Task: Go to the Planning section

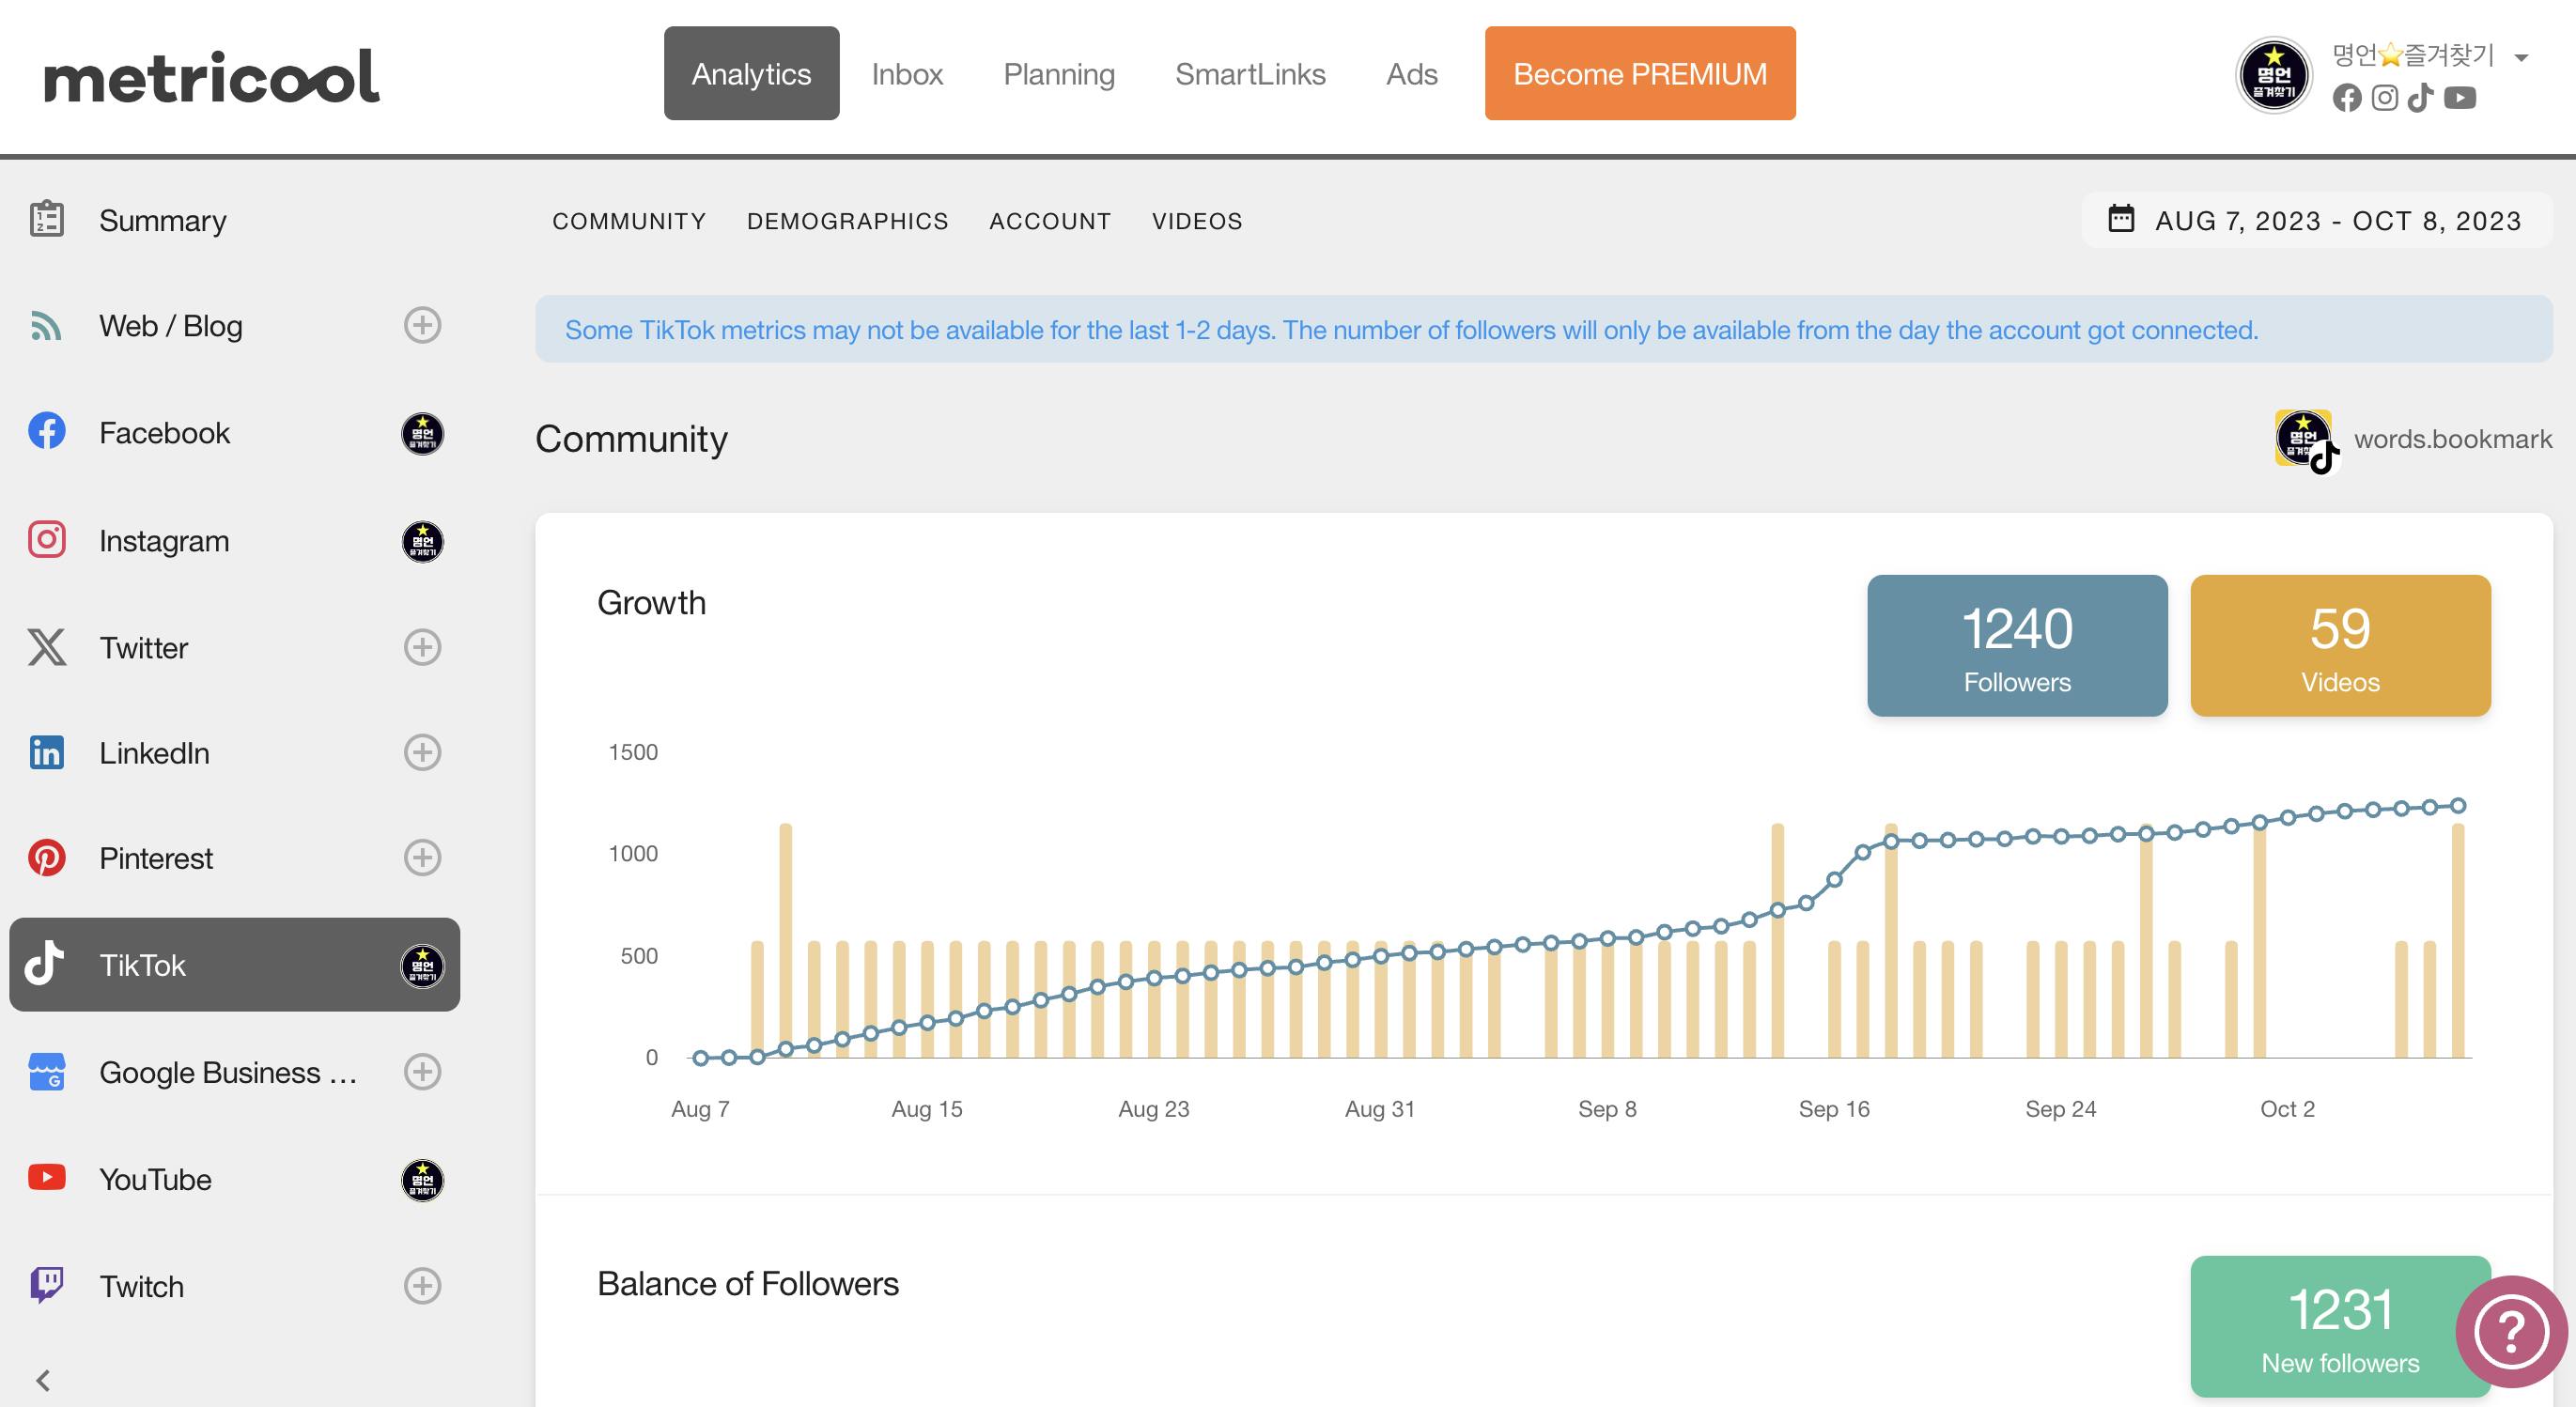Action: [1058, 74]
